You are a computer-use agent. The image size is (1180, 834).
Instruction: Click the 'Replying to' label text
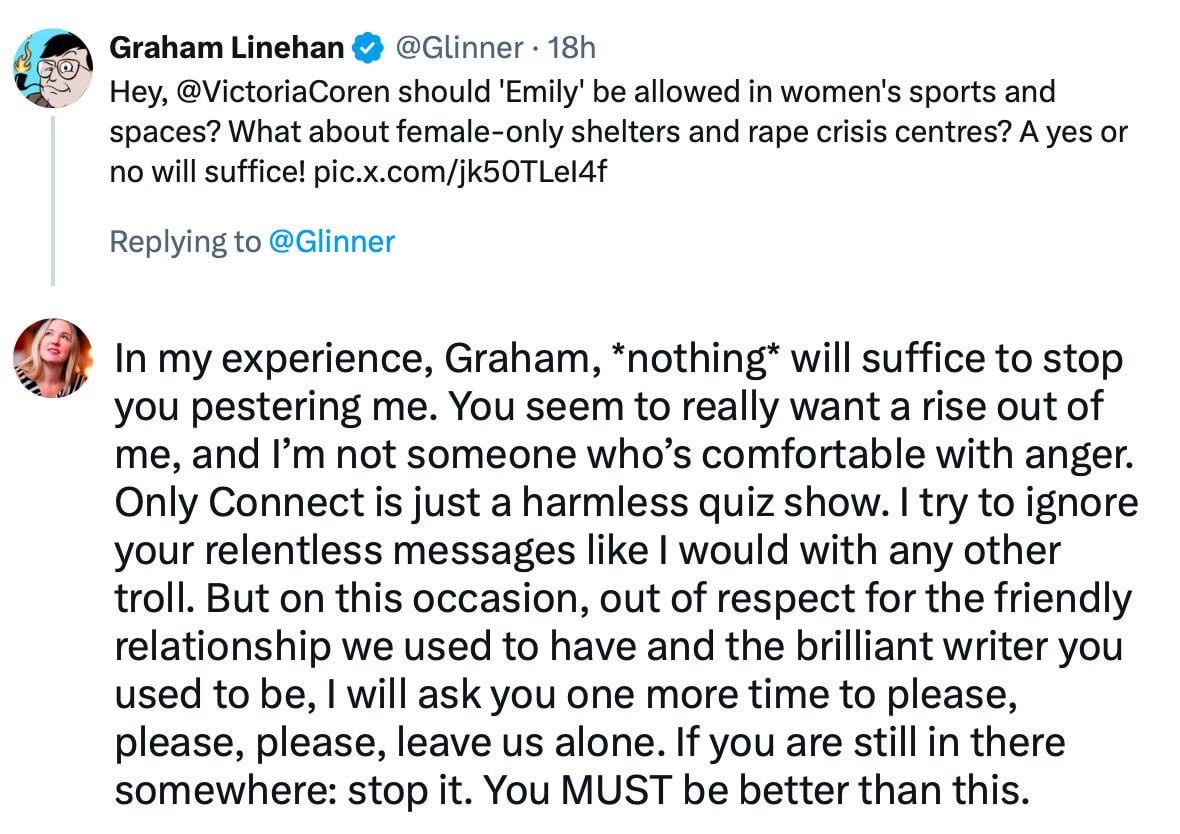click(x=184, y=241)
